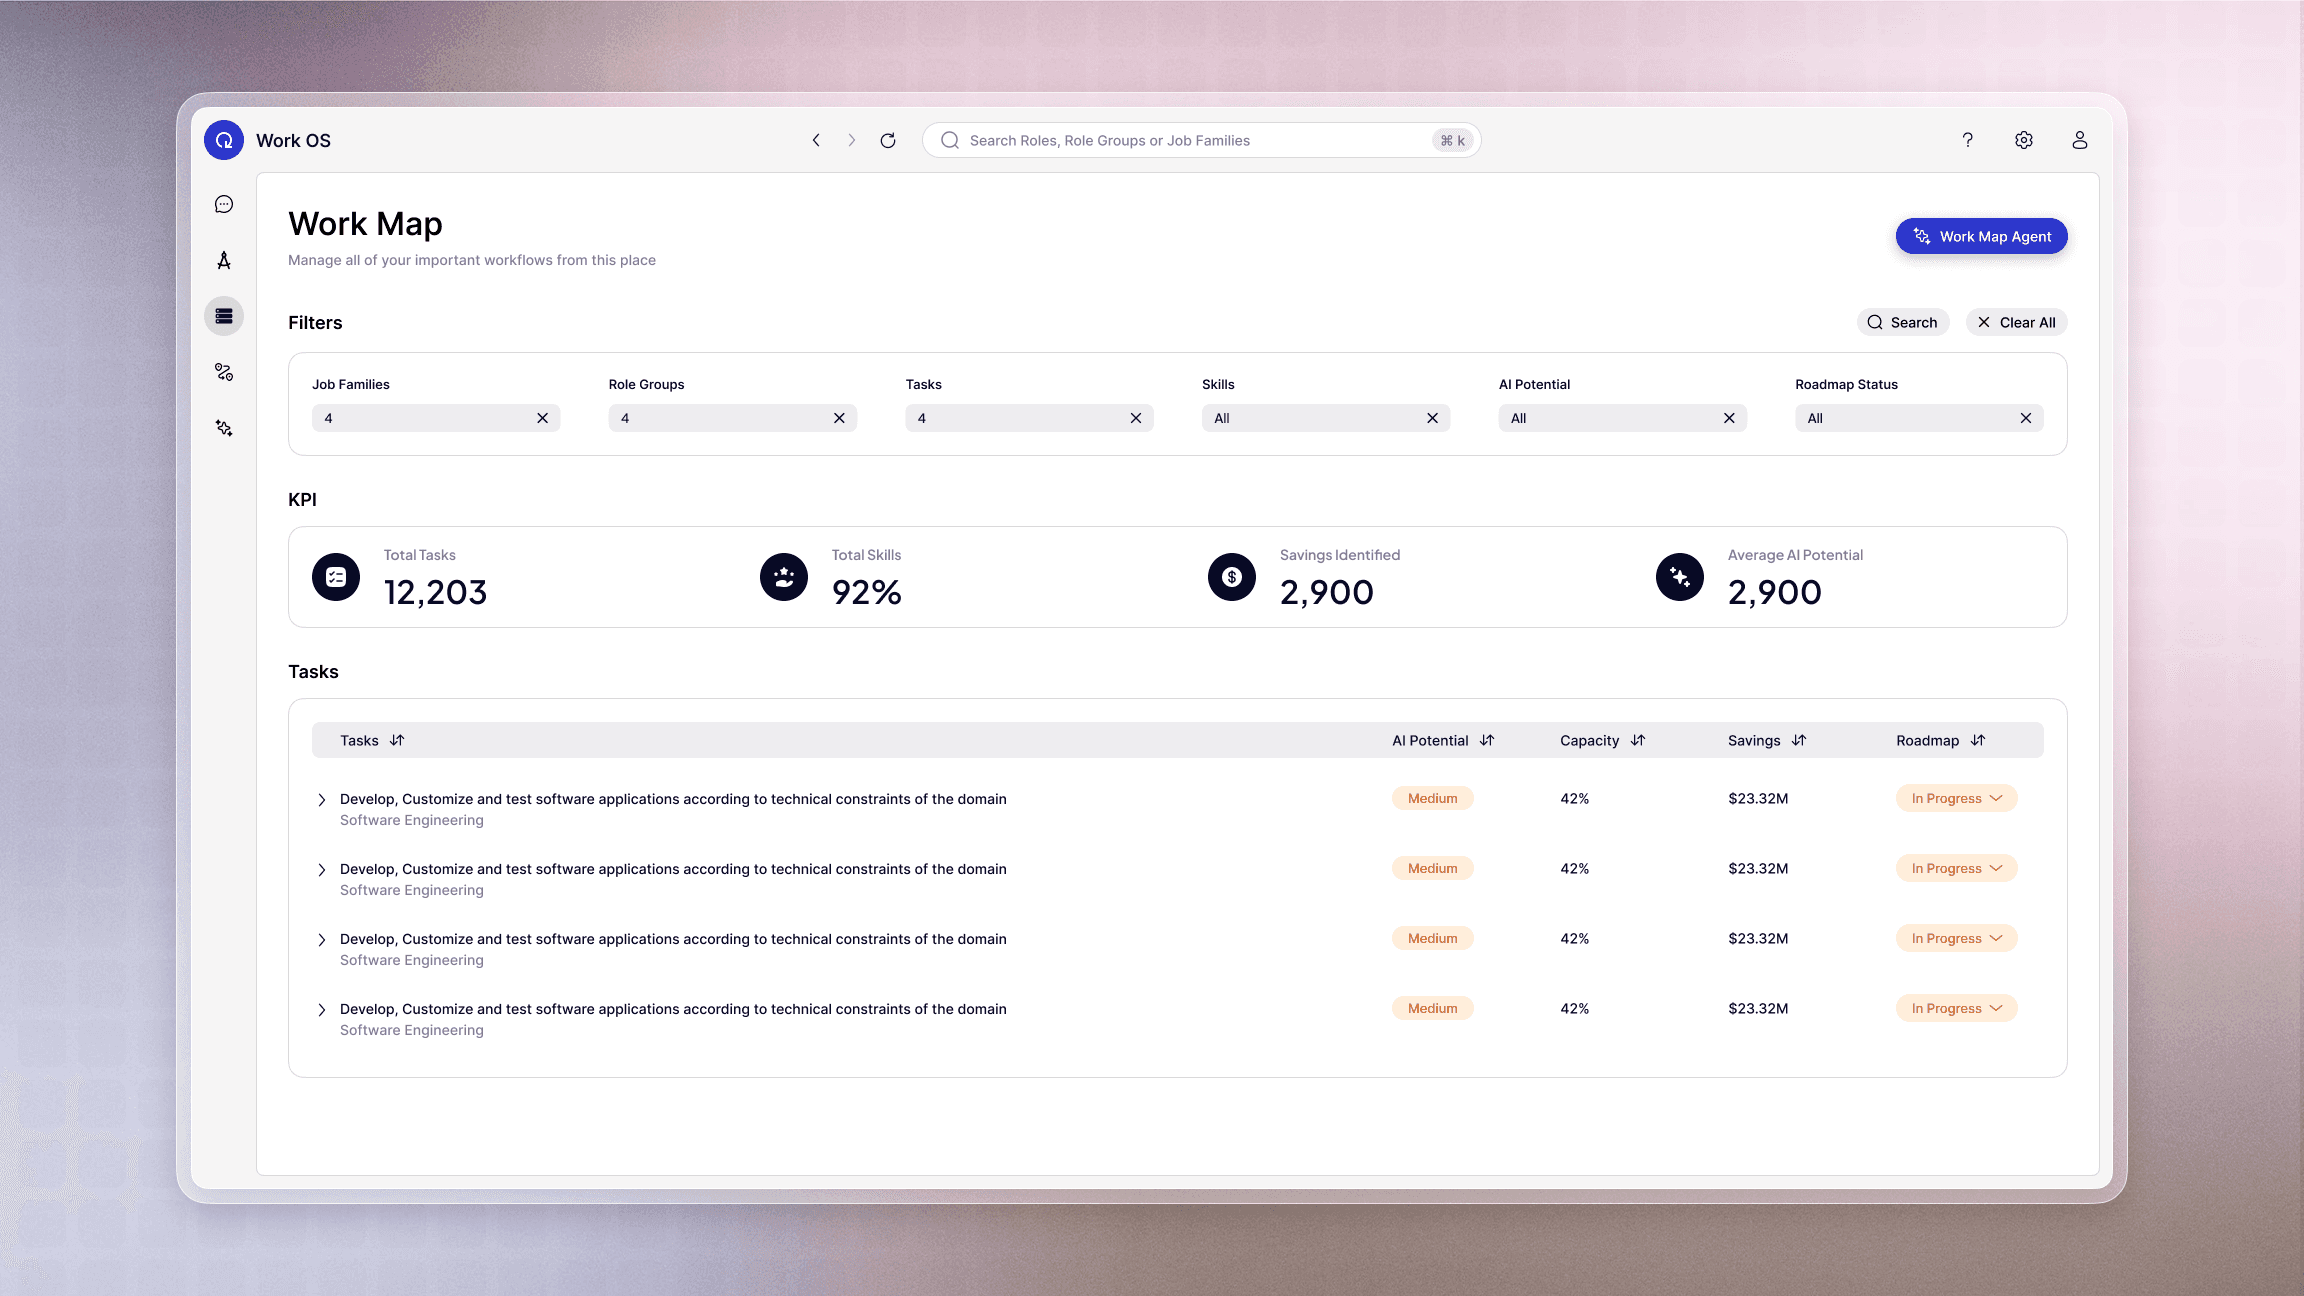
Task: Click the Search filters button
Action: pos(1902,322)
